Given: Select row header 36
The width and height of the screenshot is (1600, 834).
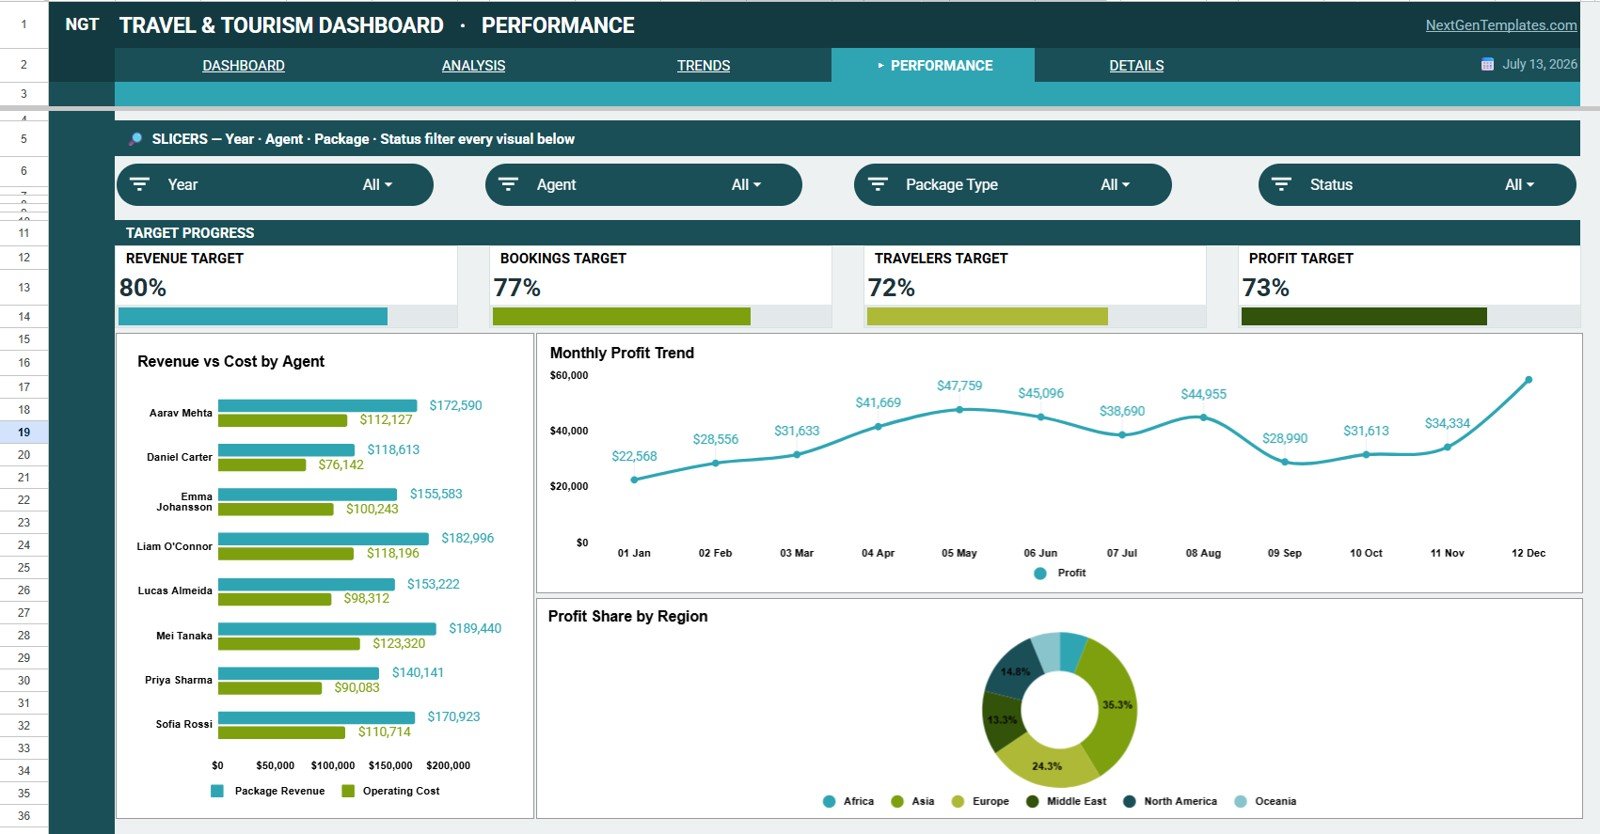Looking at the screenshot, I should (x=24, y=816).
